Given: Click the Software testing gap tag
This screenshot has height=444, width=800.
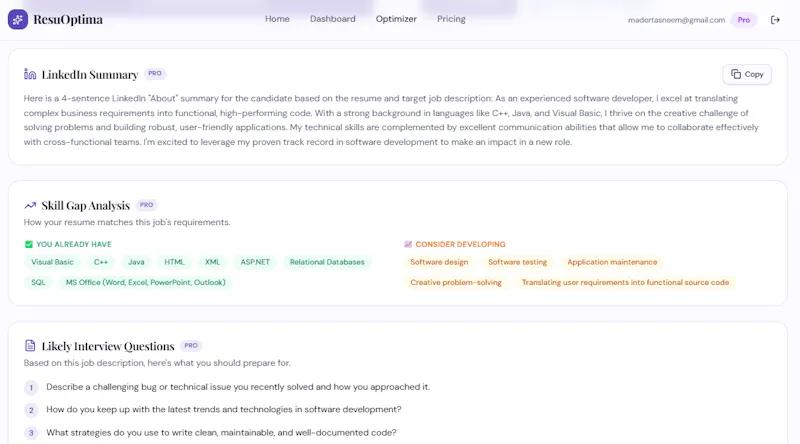Looking at the screenshot, I should pos(517,262).
